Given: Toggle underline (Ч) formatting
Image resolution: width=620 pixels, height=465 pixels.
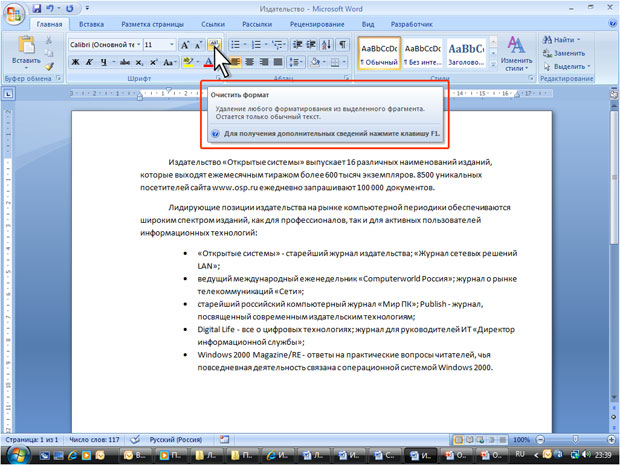Looking at the screenshot, I should click(104, 62).
